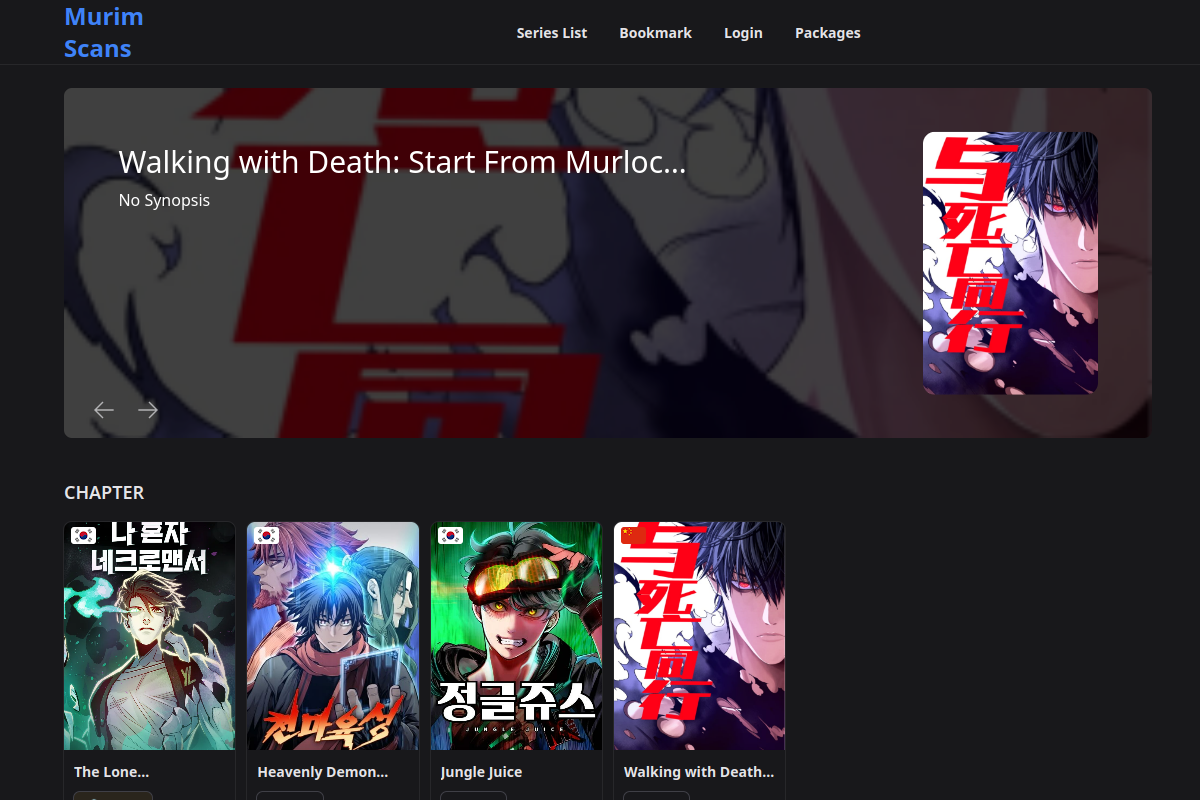Open the Series List page

[x=552, y=33]
